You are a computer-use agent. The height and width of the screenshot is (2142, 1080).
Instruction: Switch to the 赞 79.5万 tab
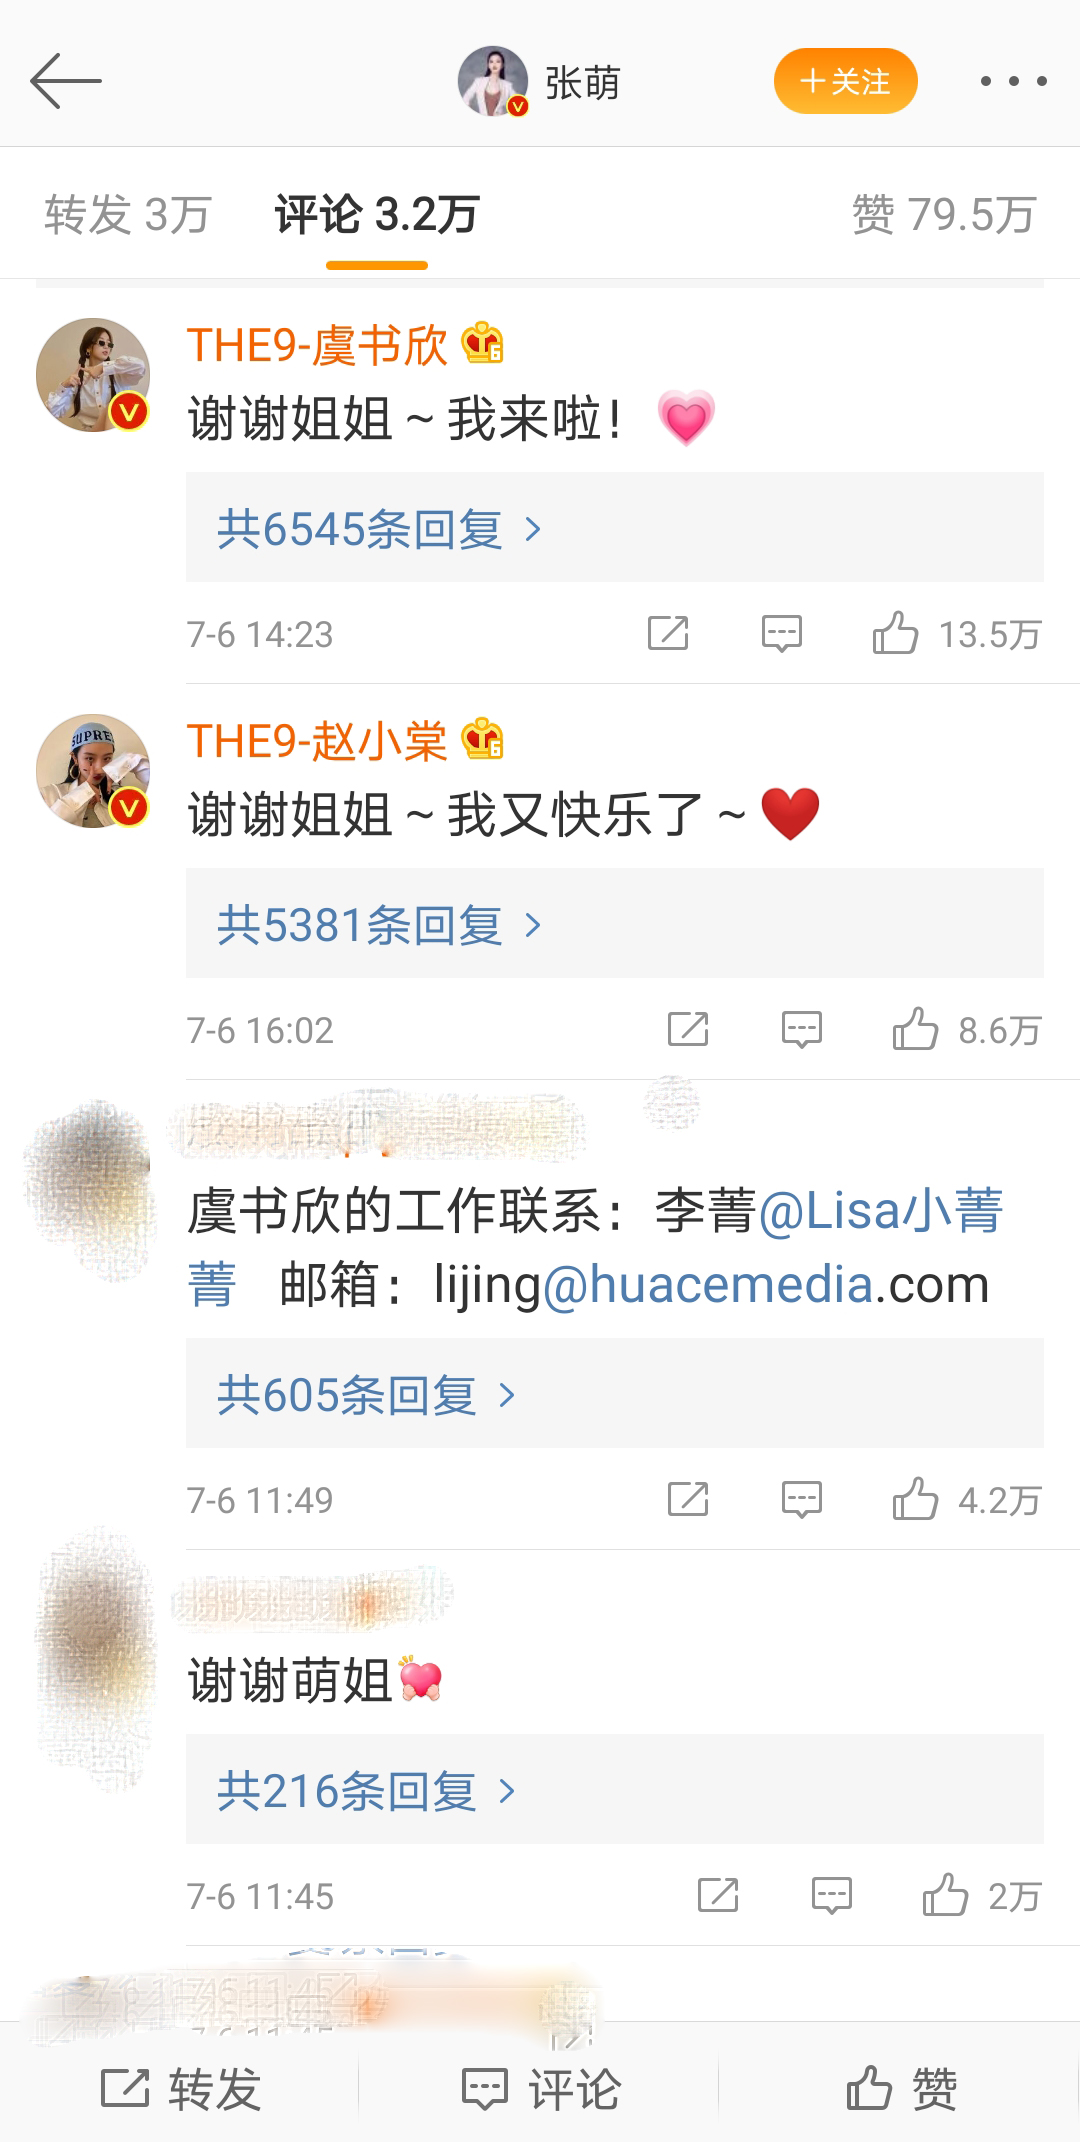tap(943, 215)
